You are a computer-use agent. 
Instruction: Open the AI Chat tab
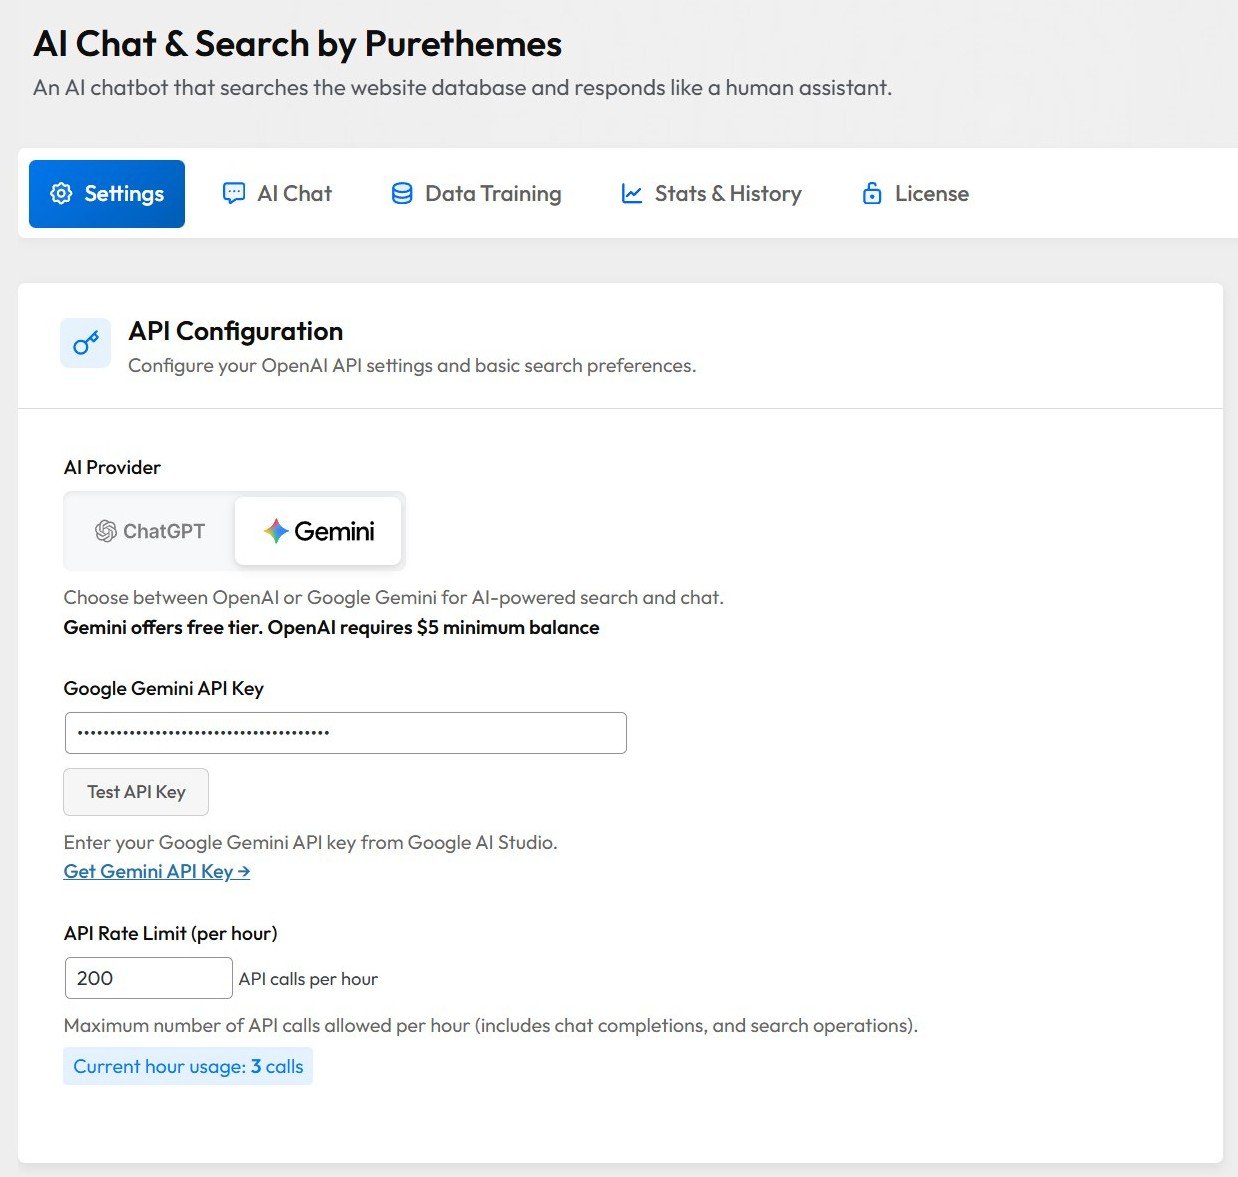click(x=277, y=194)
